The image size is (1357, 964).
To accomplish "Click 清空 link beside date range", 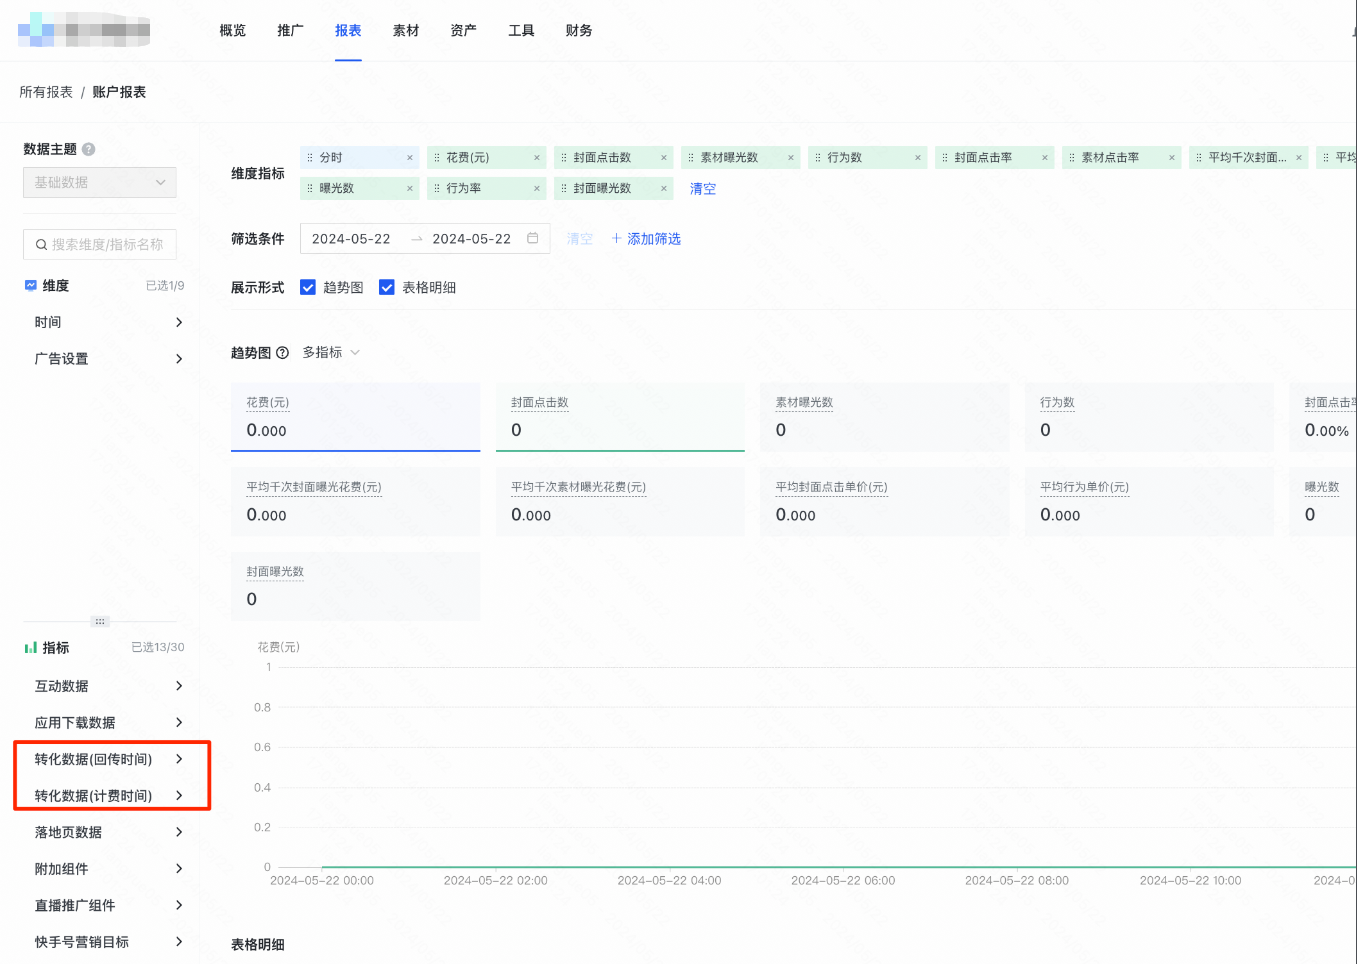I will (580, 239).
